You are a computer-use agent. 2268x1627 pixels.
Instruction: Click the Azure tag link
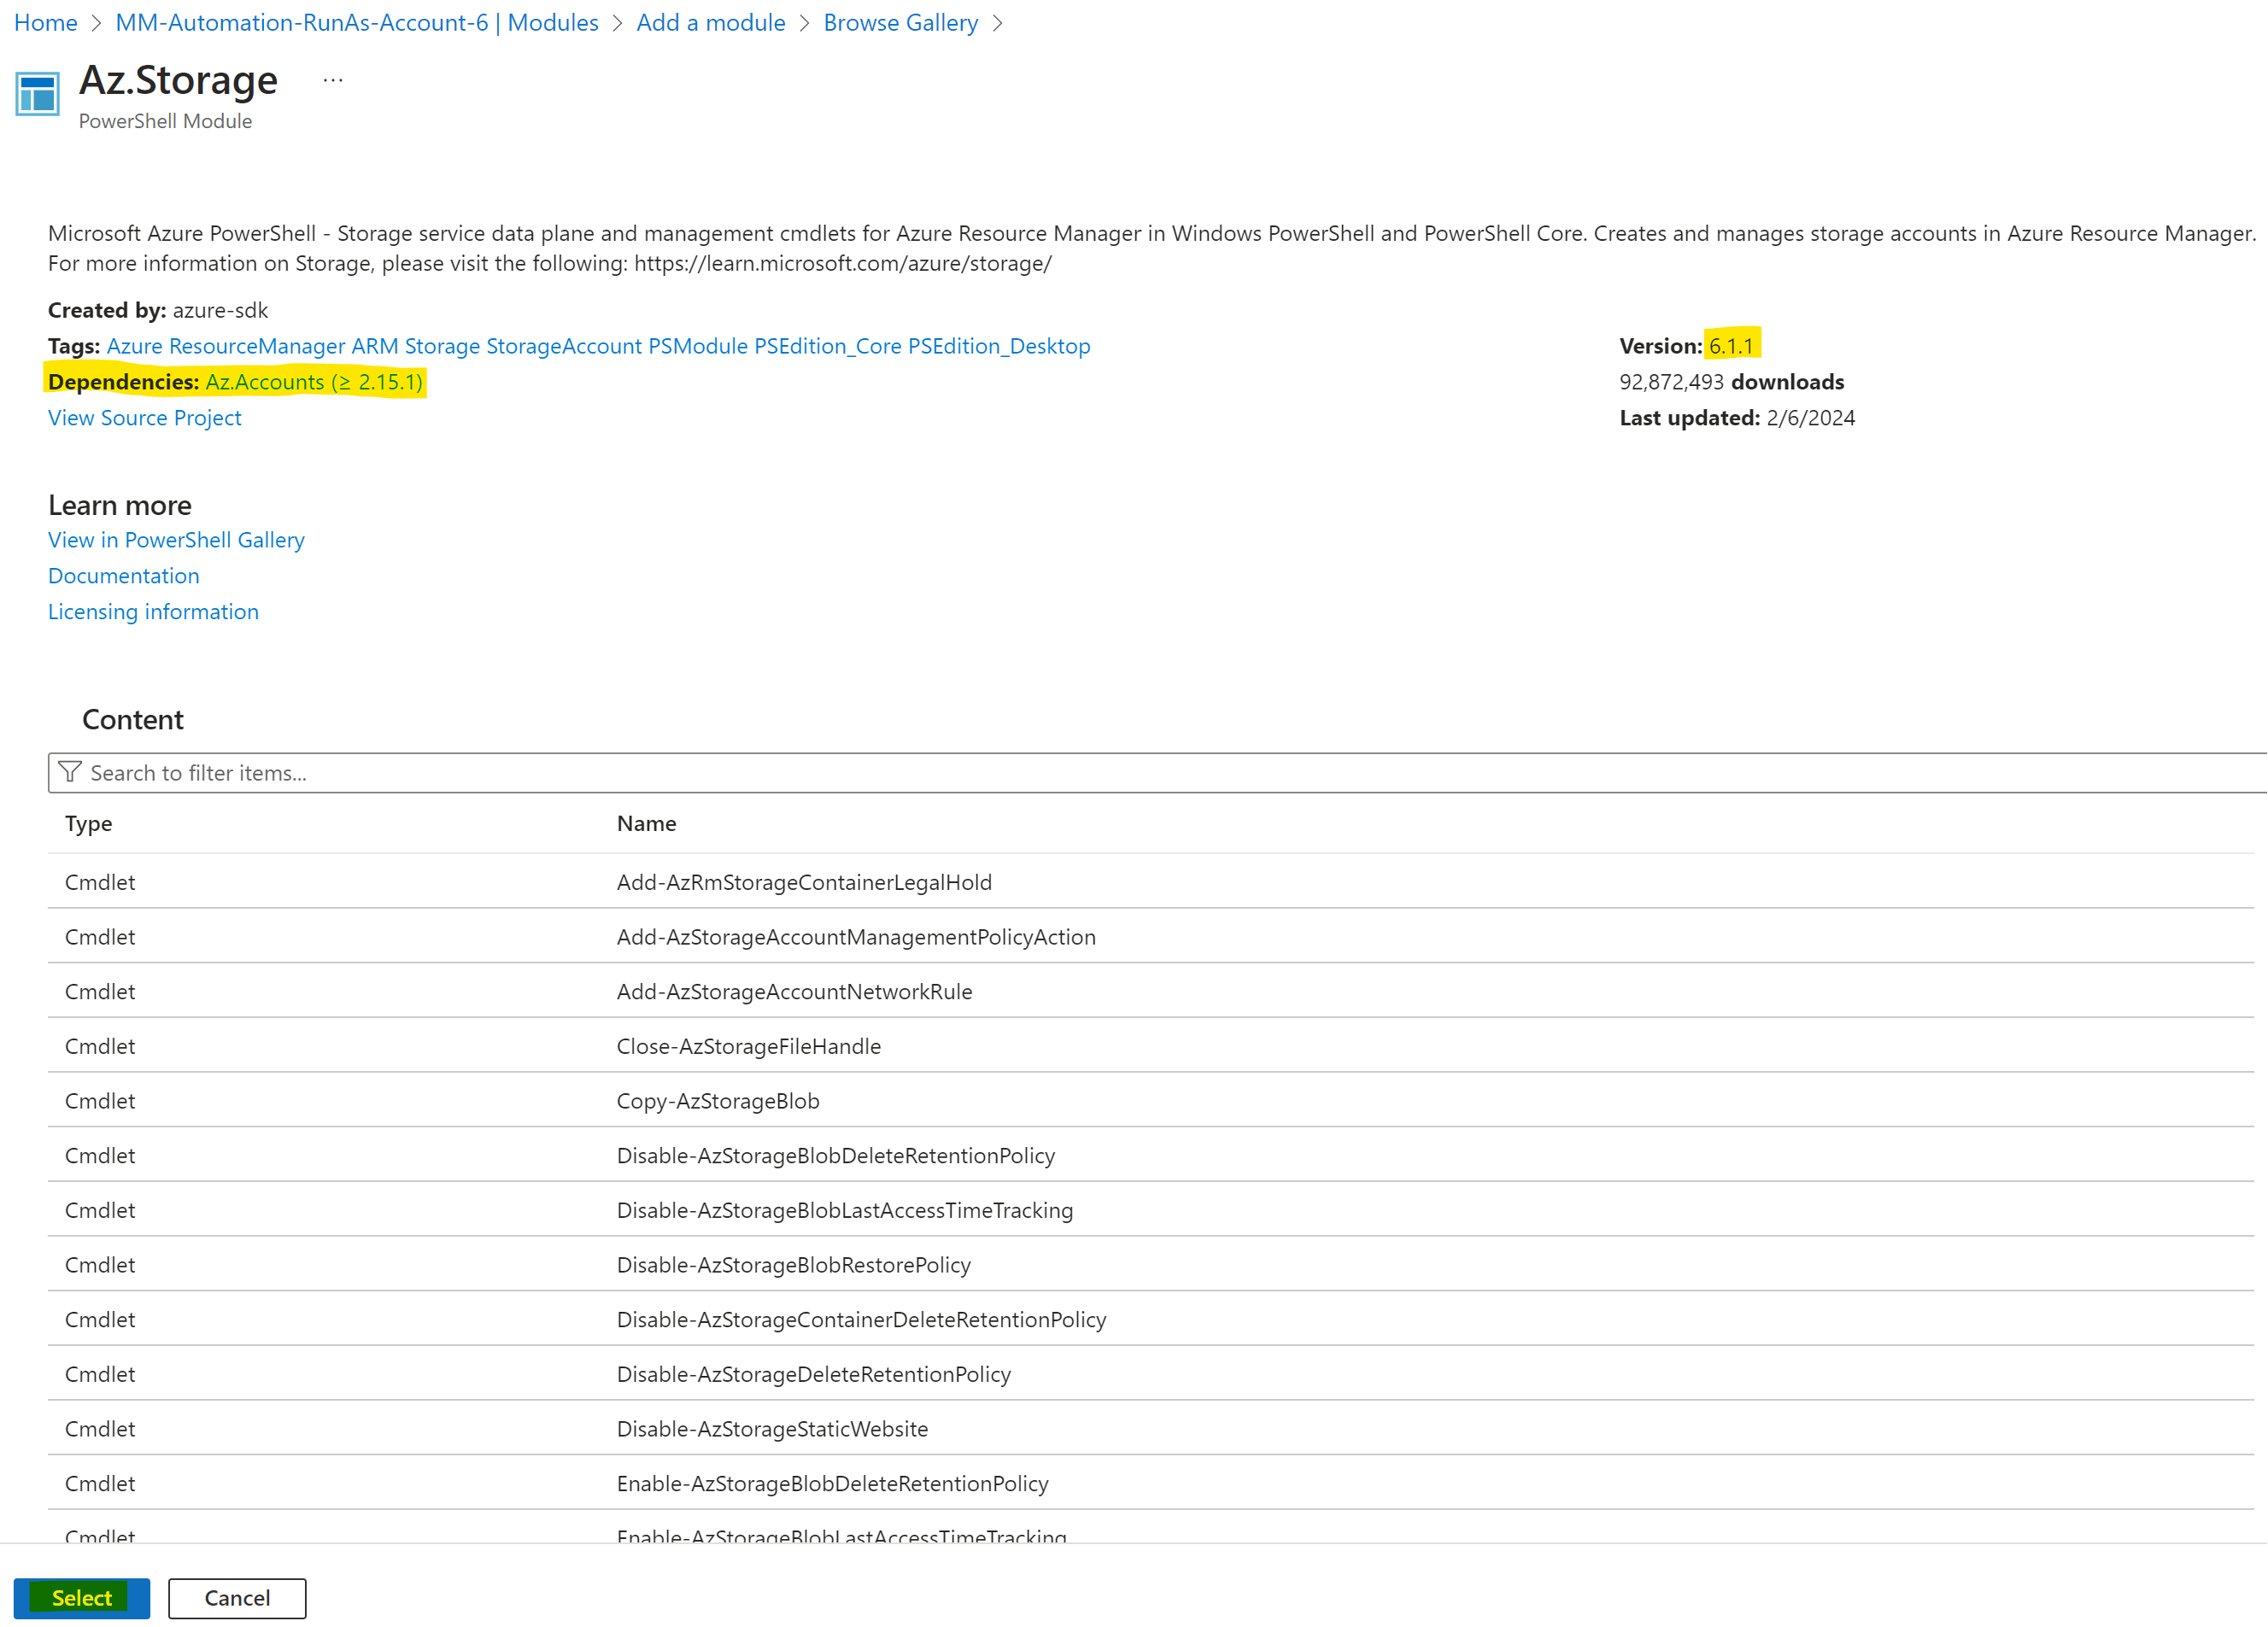[x=135, y=346]
